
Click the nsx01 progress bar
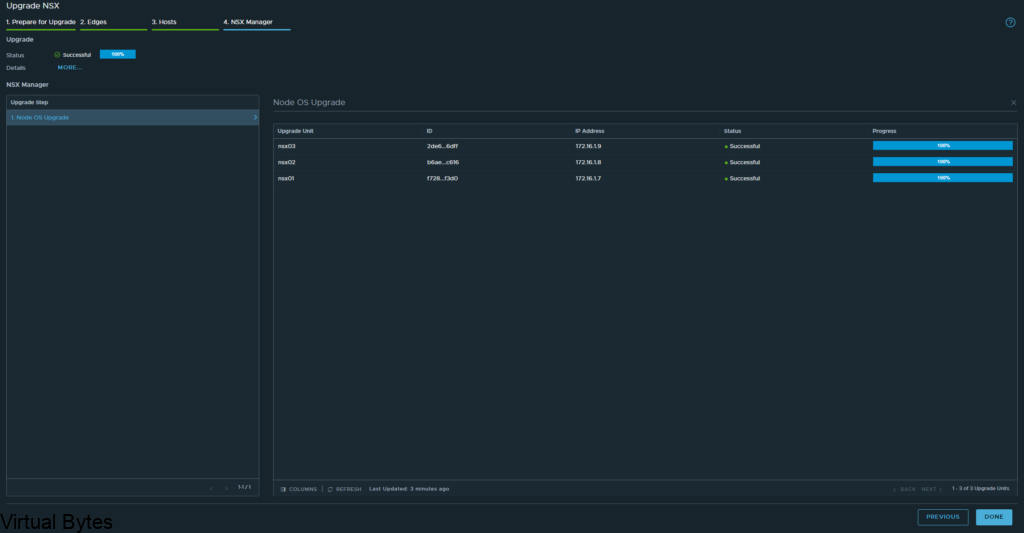pyautogui.click(x=942, y=178)
